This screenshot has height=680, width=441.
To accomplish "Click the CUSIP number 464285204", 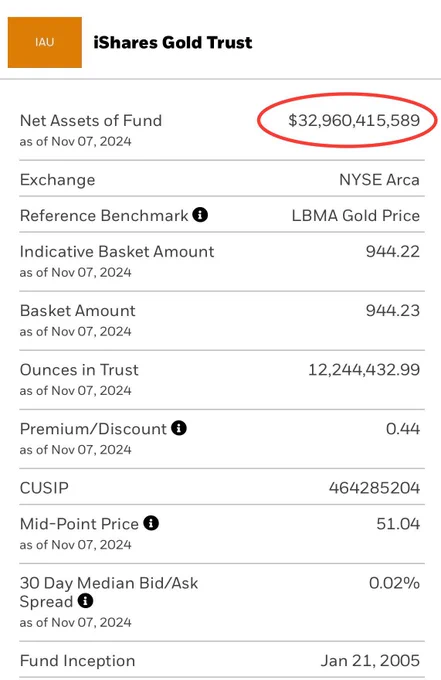I will tap(374, 488).
